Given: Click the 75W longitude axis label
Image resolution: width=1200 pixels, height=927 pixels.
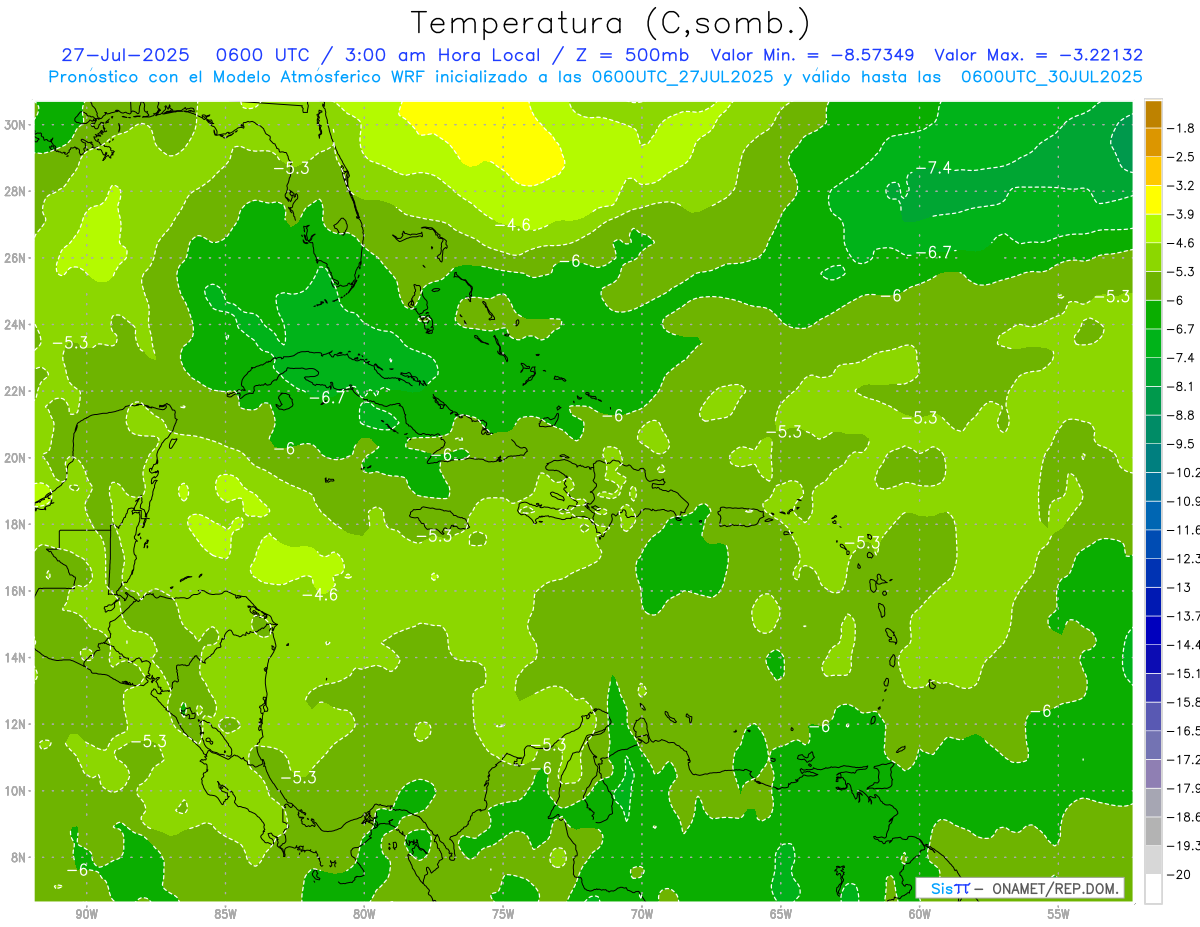Looking at the screenshot, I should click(503, 913).
